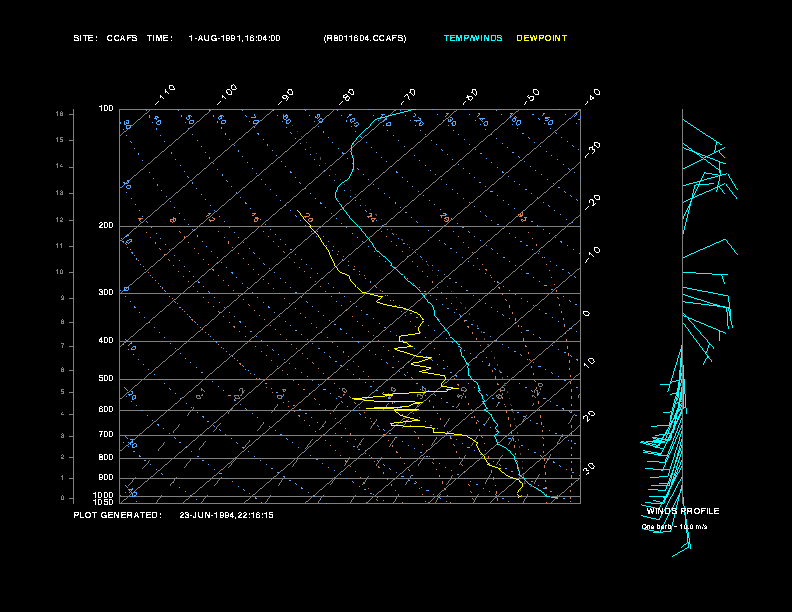
Task: Click the -90 temperature axis label
Action: [285, 96]
